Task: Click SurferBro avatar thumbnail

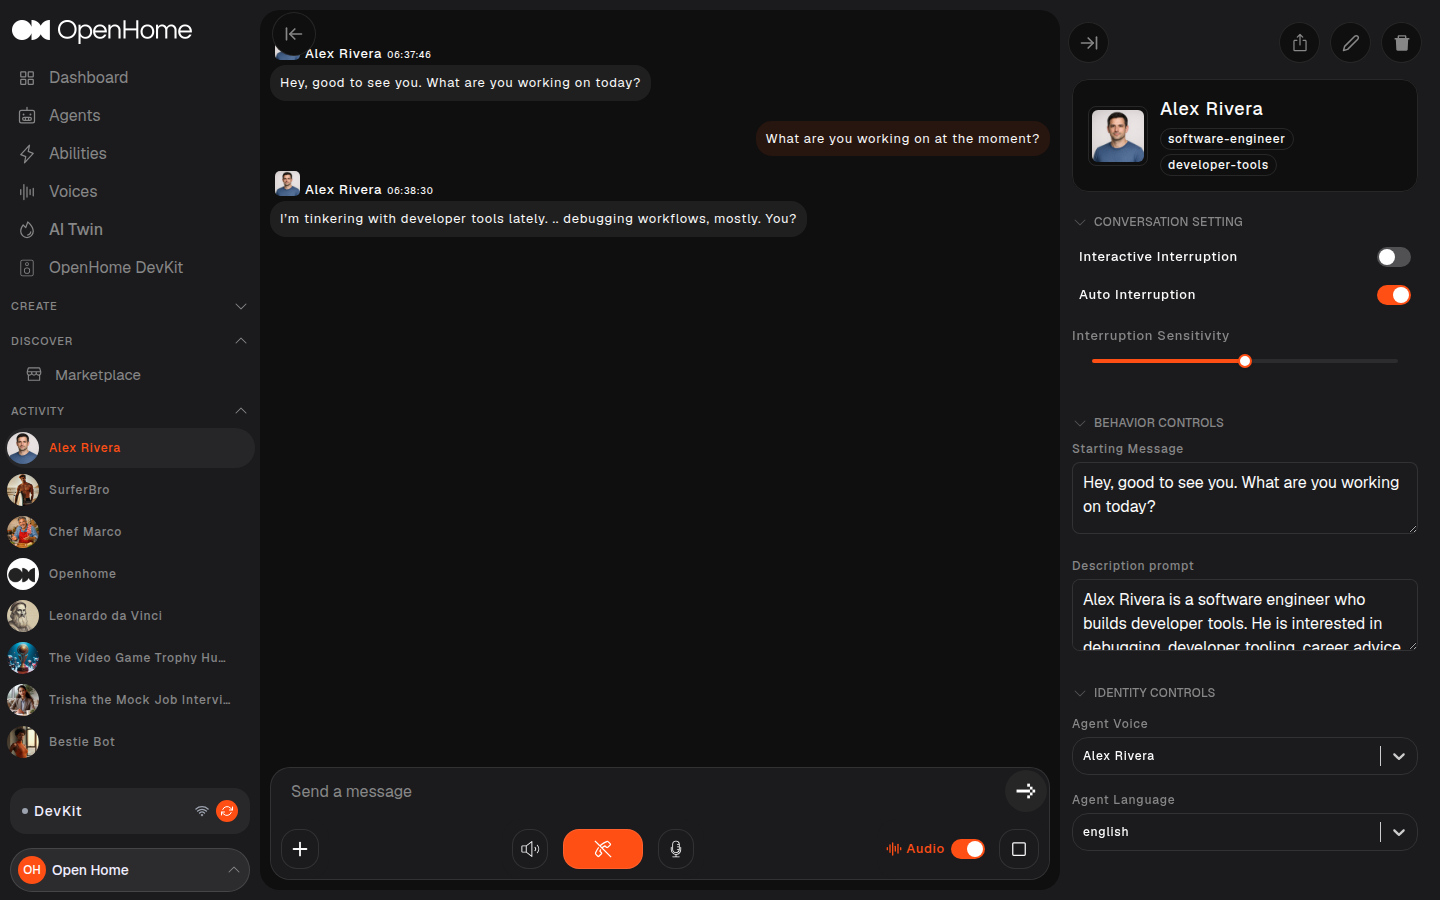Action: [23, 490]
